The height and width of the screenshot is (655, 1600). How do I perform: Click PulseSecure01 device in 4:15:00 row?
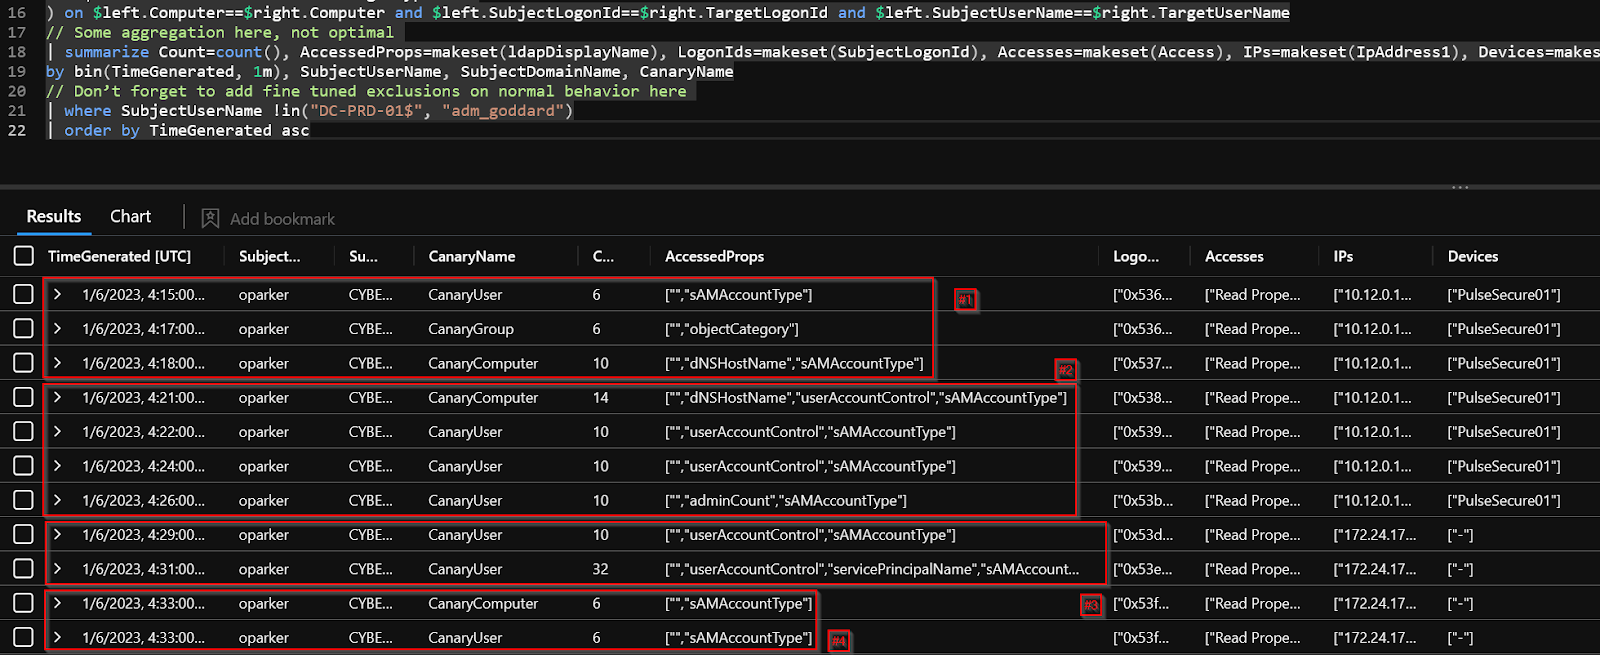[x=1504, y=294]
